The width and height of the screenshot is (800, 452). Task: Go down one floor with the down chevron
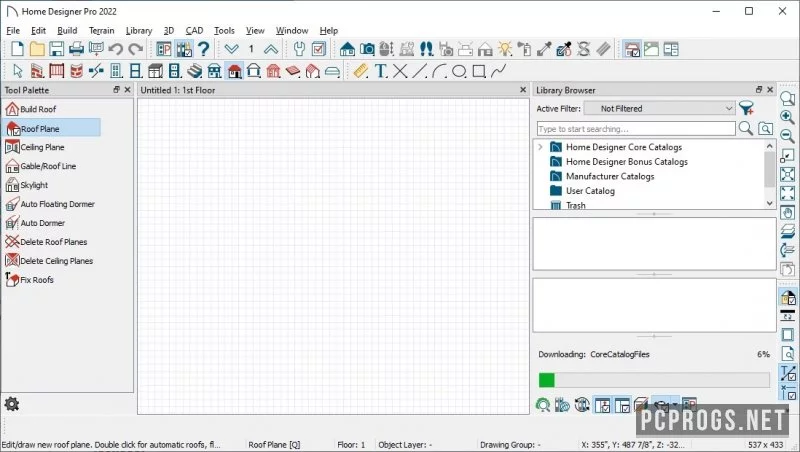(231, 49)
